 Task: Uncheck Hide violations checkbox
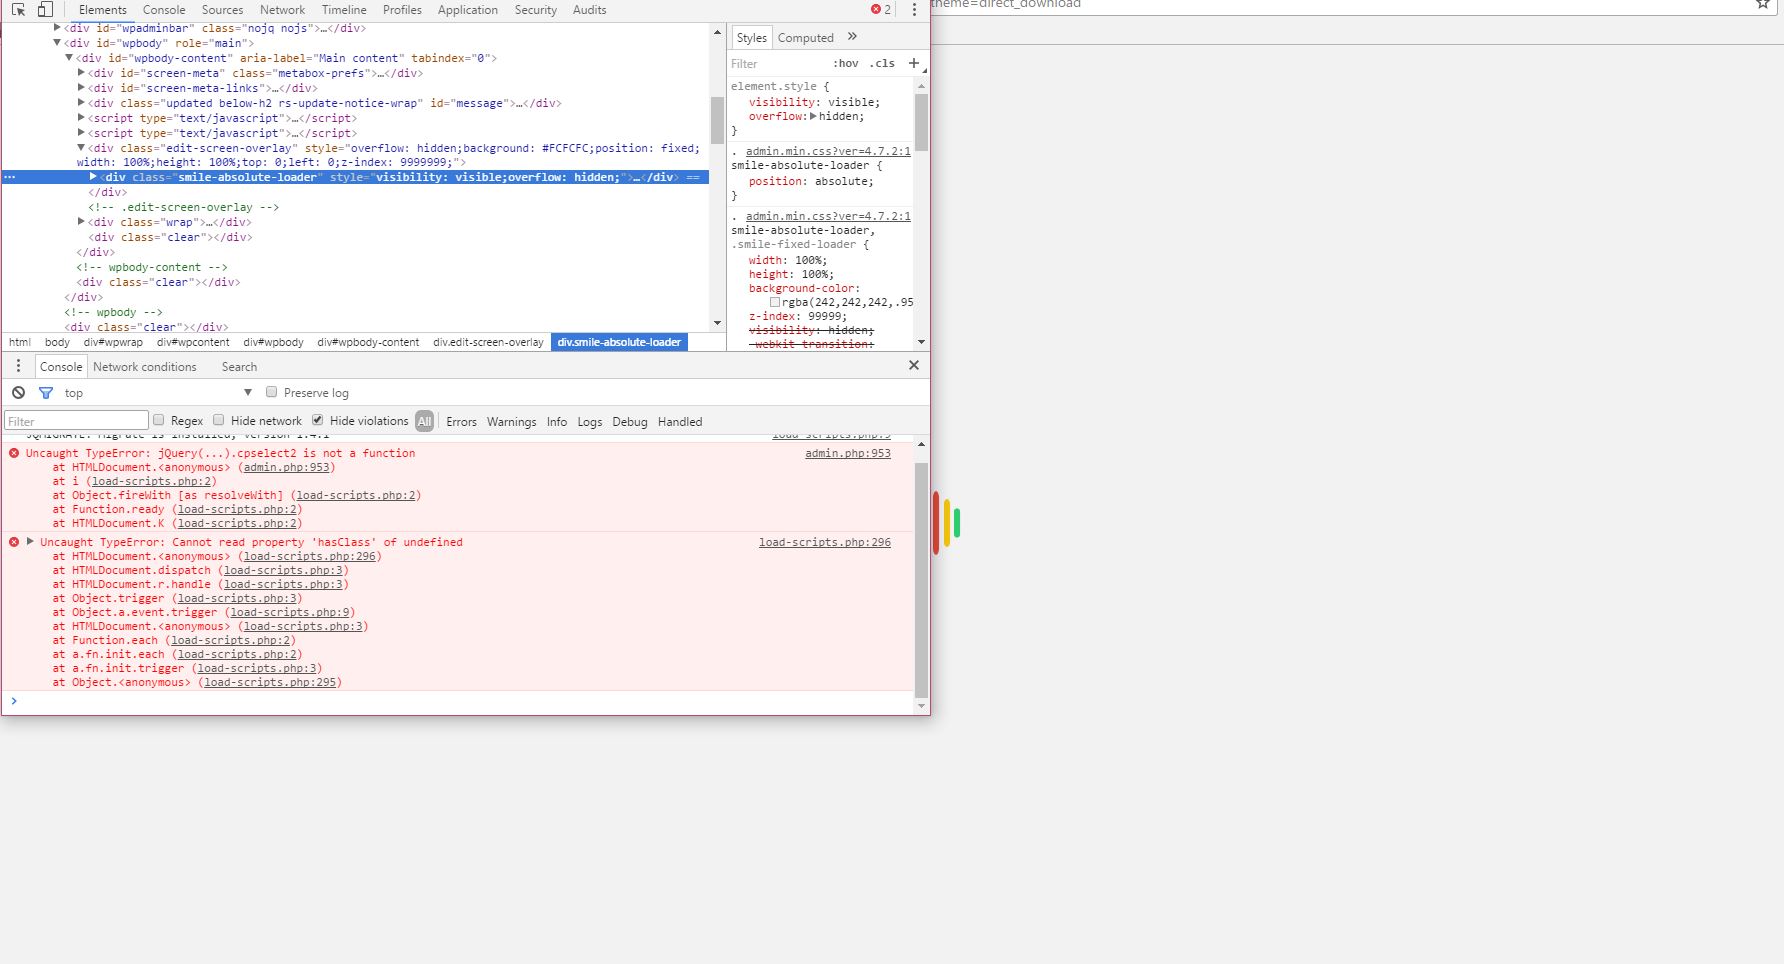coord(317,420)
